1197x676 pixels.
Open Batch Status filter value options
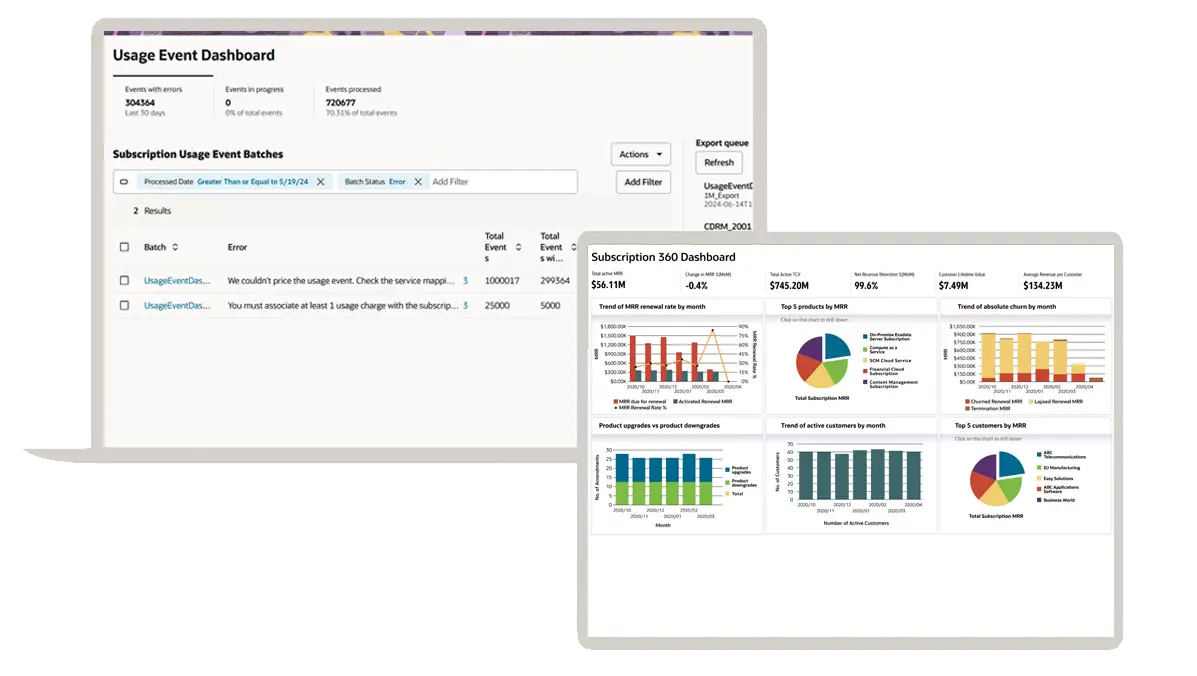397,182
